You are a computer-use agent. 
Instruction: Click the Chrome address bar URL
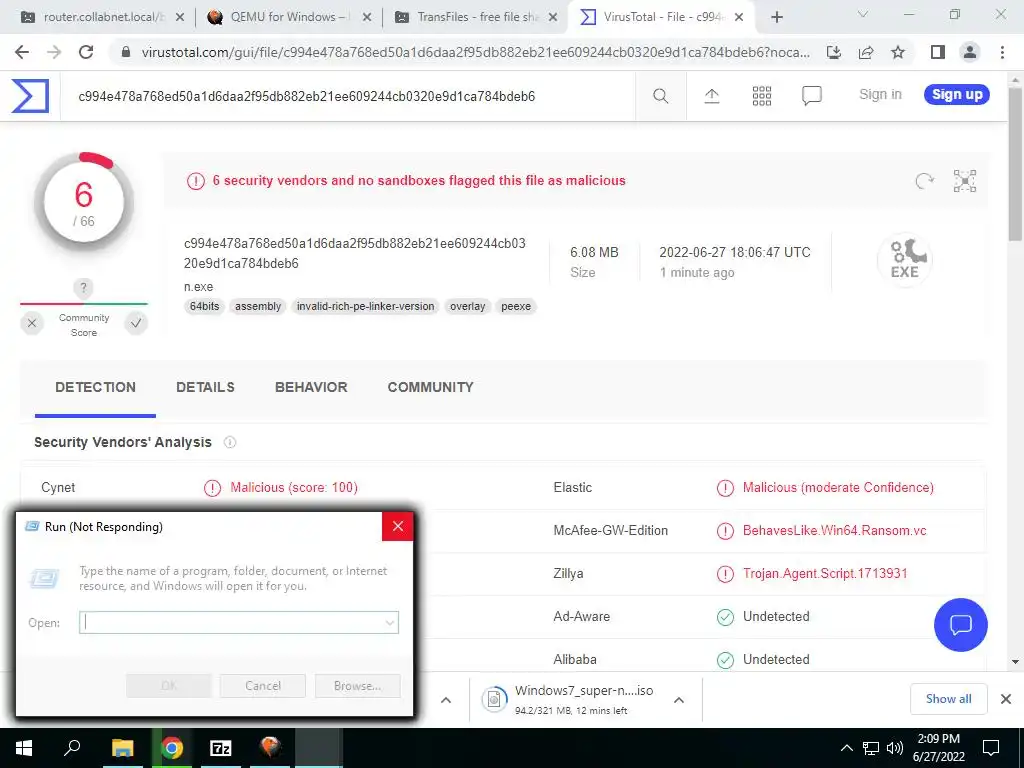coord(475,52)
